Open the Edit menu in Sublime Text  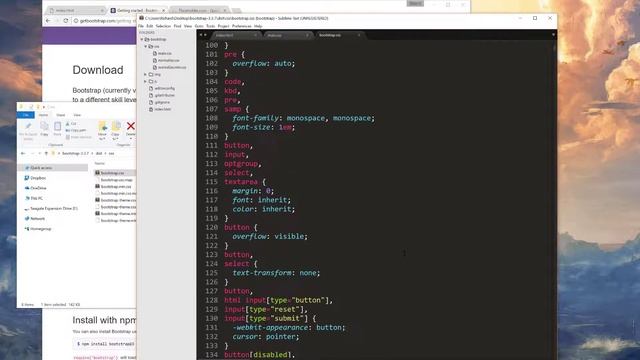click(149, 26)
